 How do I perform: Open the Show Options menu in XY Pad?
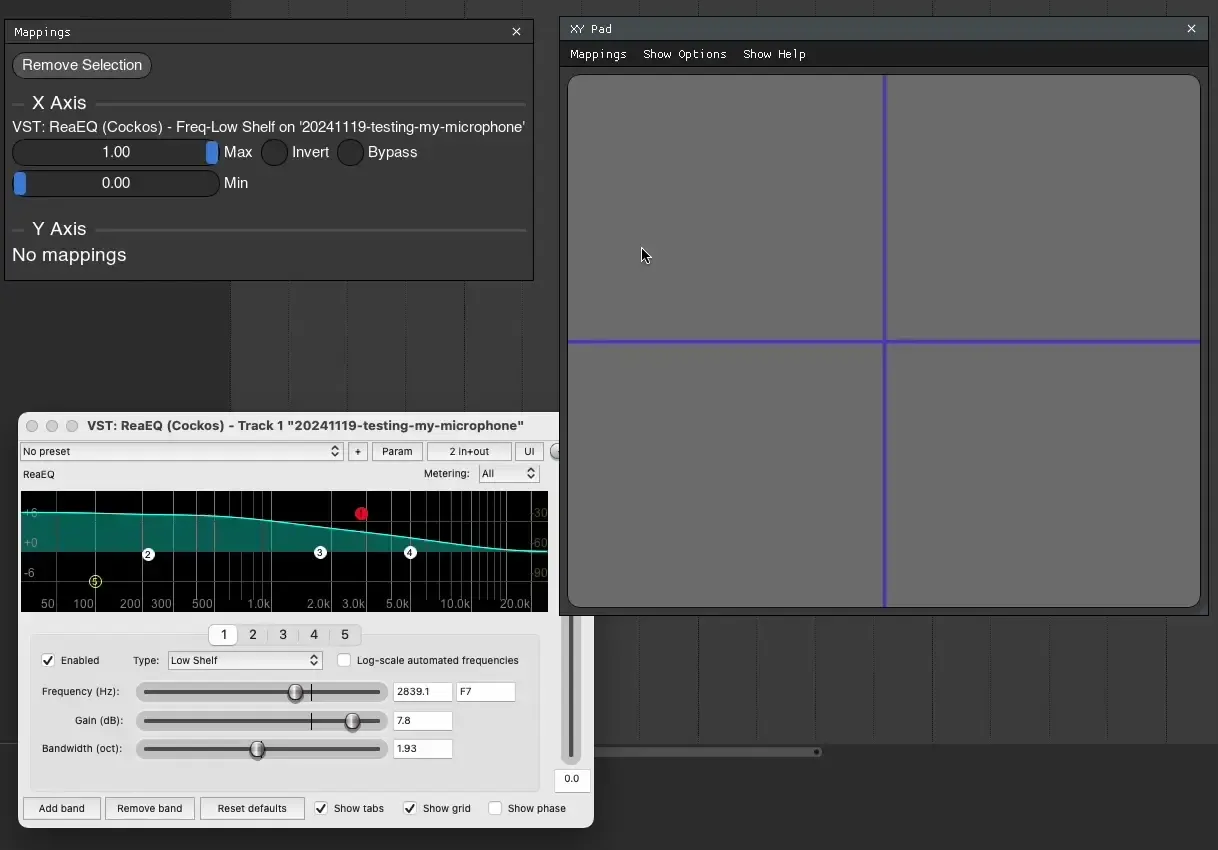[x=684, y=54]
